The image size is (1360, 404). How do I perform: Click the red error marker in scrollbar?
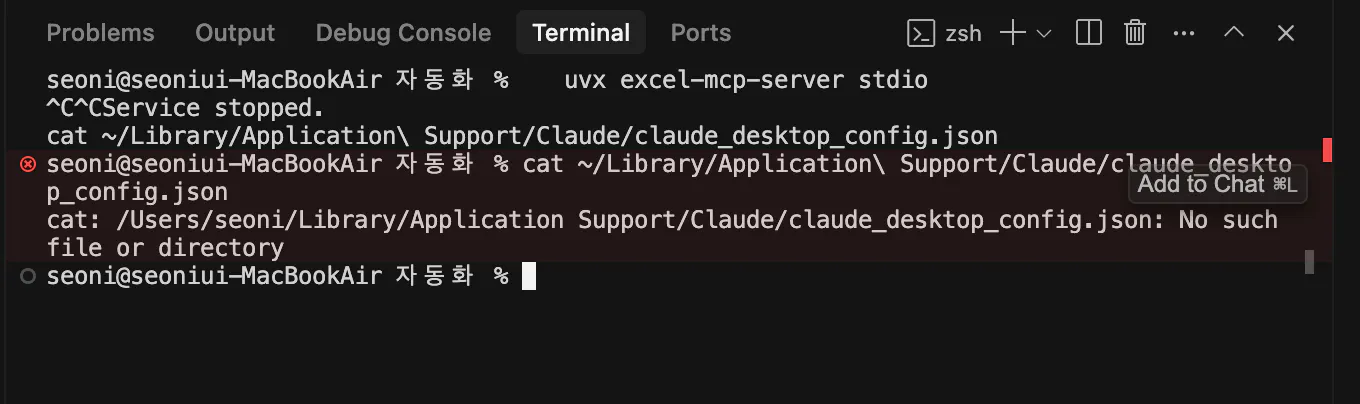tap(1327, 150)
